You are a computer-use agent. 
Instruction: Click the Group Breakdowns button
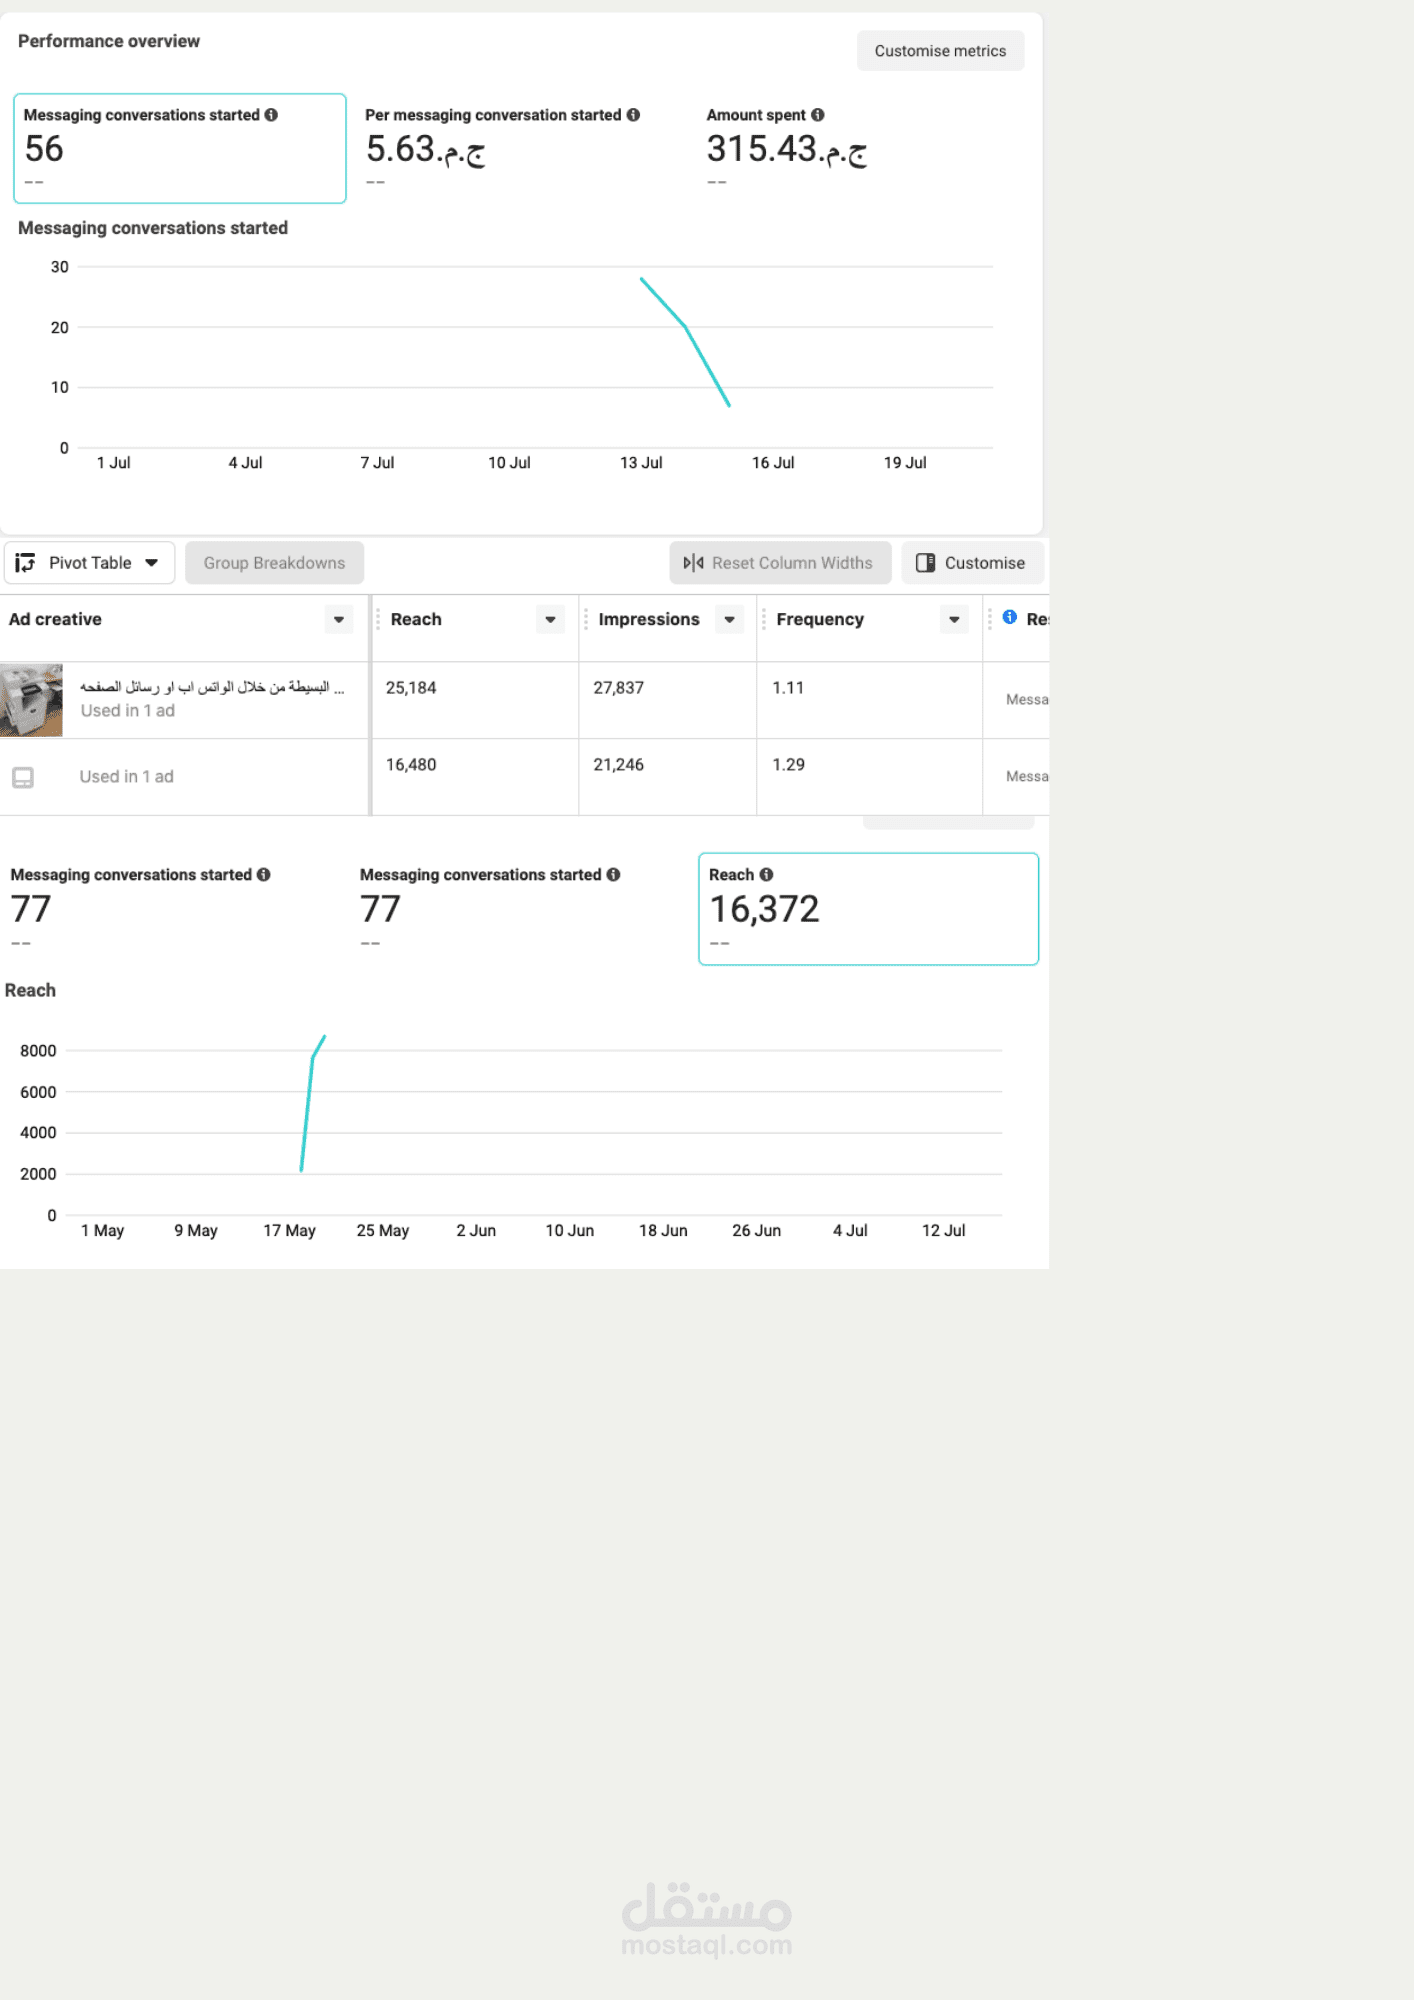click(x=274, y=563)
